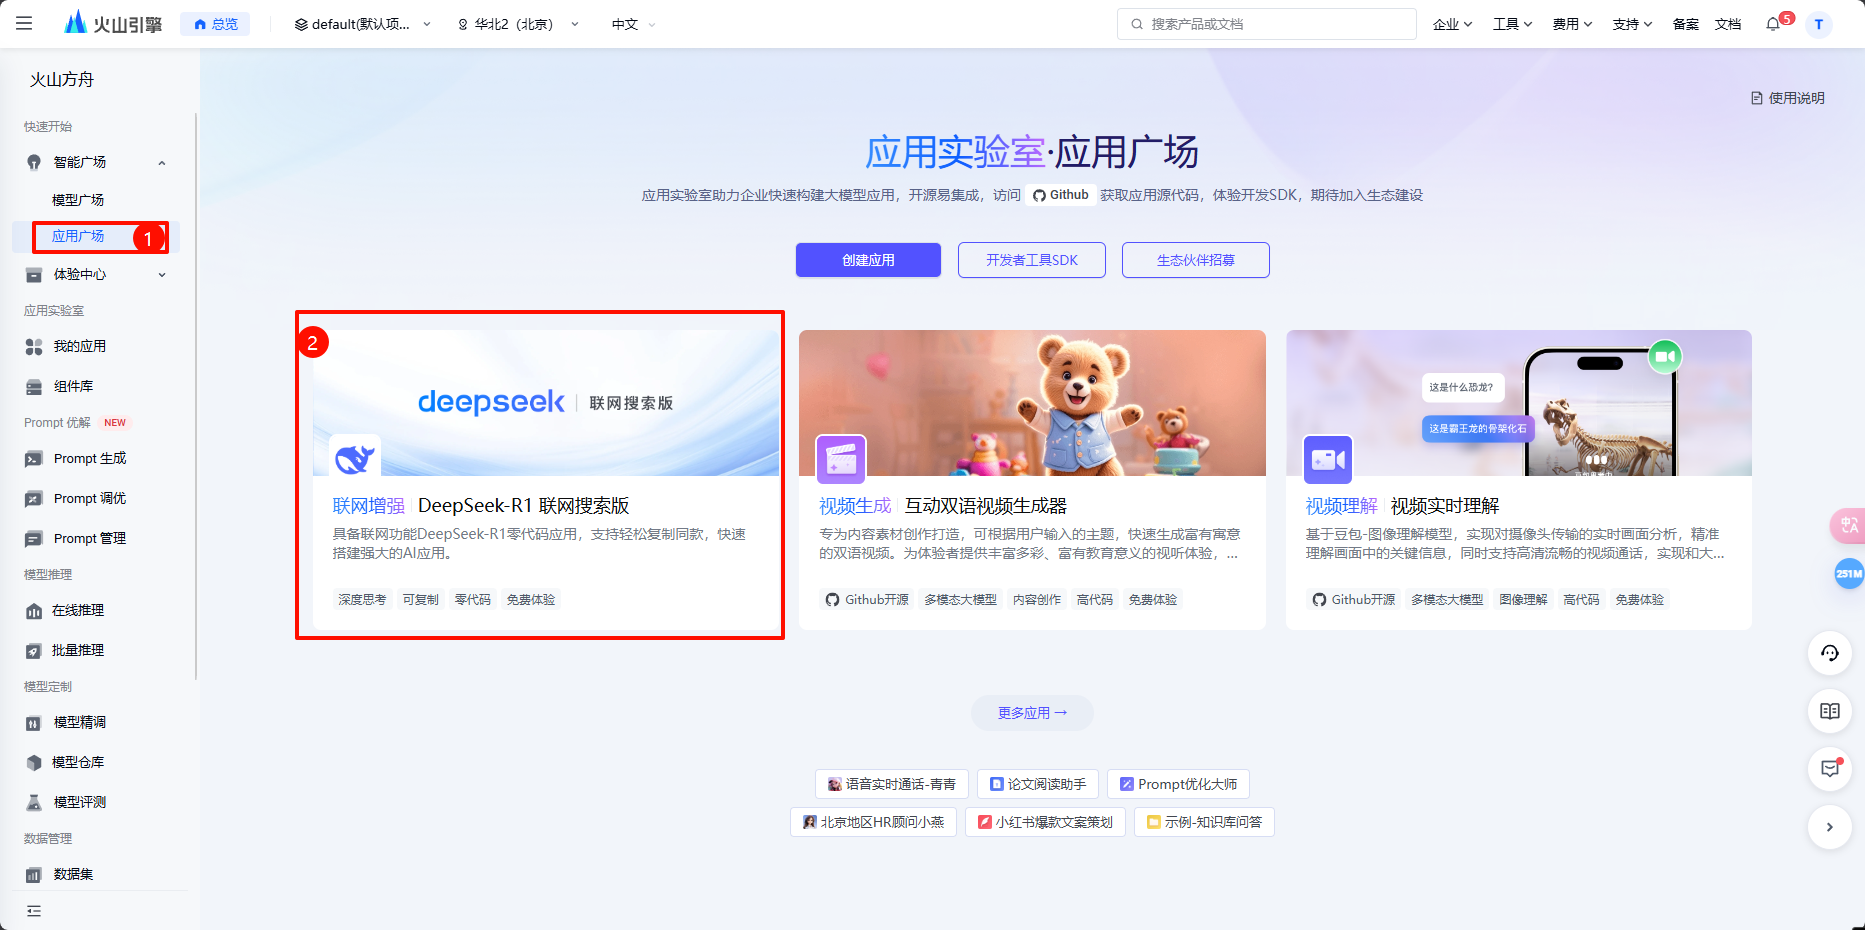The height and width of the screenshot is (930, 1865).
Task: Open the DeepSeek-R1 联网搜索版 title
Action: coord(524,506)
